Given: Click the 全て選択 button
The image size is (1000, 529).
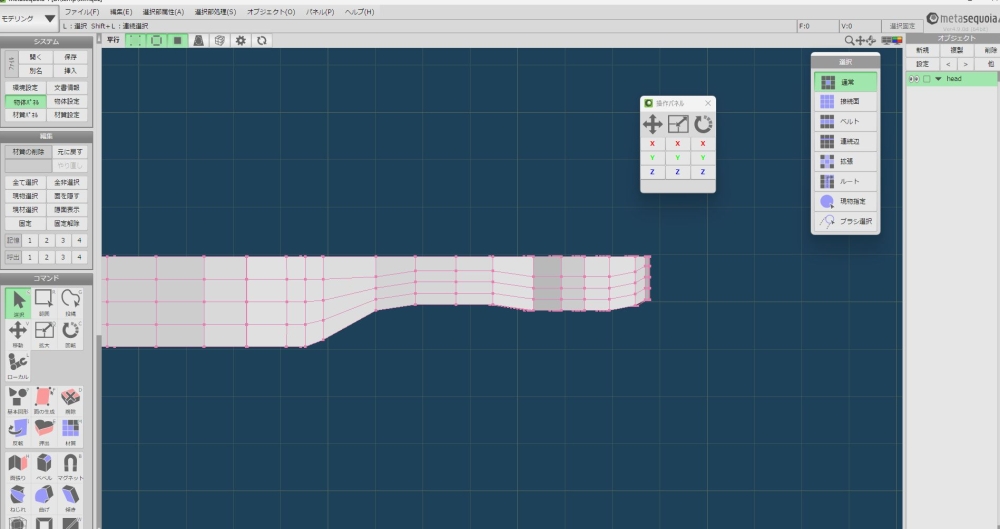Looking at the screenshot, I should pyautogui.click(x=26, y=182).
